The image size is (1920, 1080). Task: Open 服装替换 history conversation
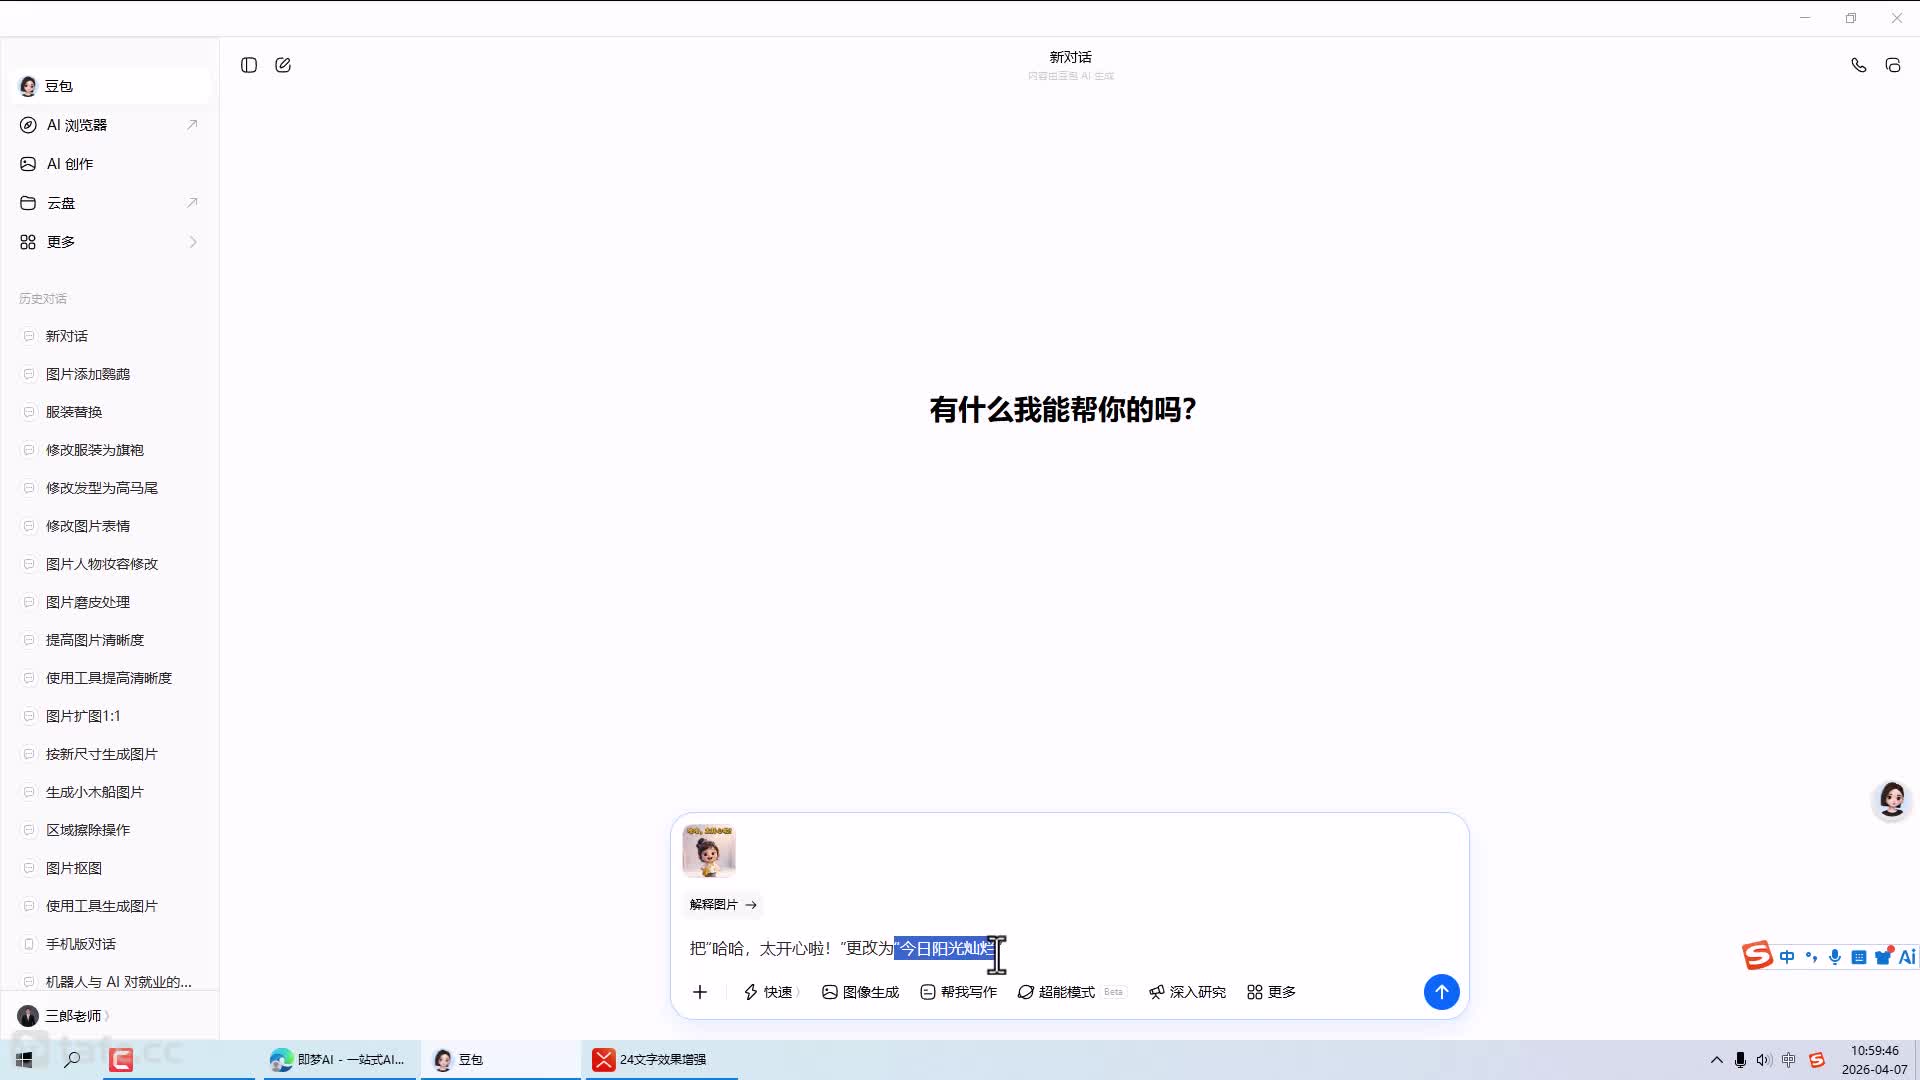tap(74, 412)
